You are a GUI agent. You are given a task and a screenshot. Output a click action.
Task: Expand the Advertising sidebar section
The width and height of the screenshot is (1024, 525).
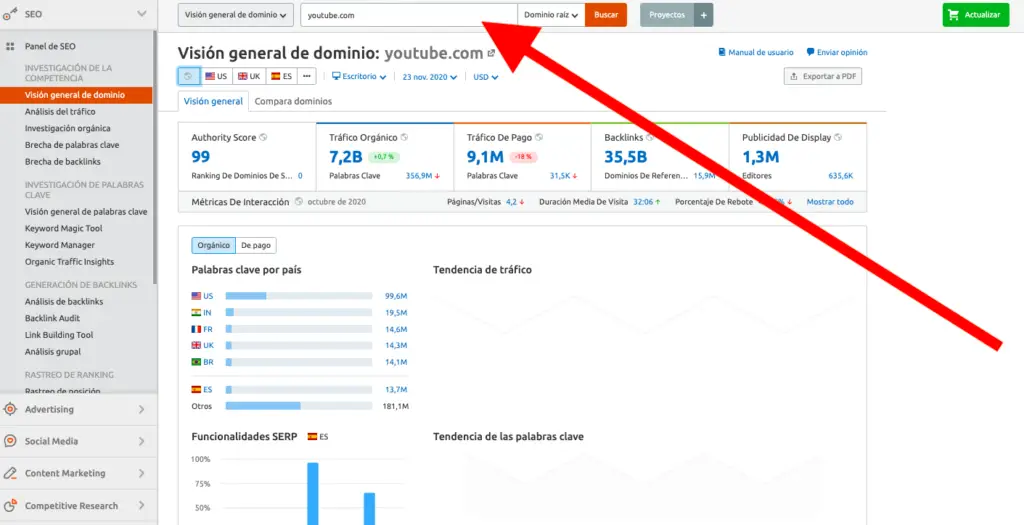(x=142, y=409)
